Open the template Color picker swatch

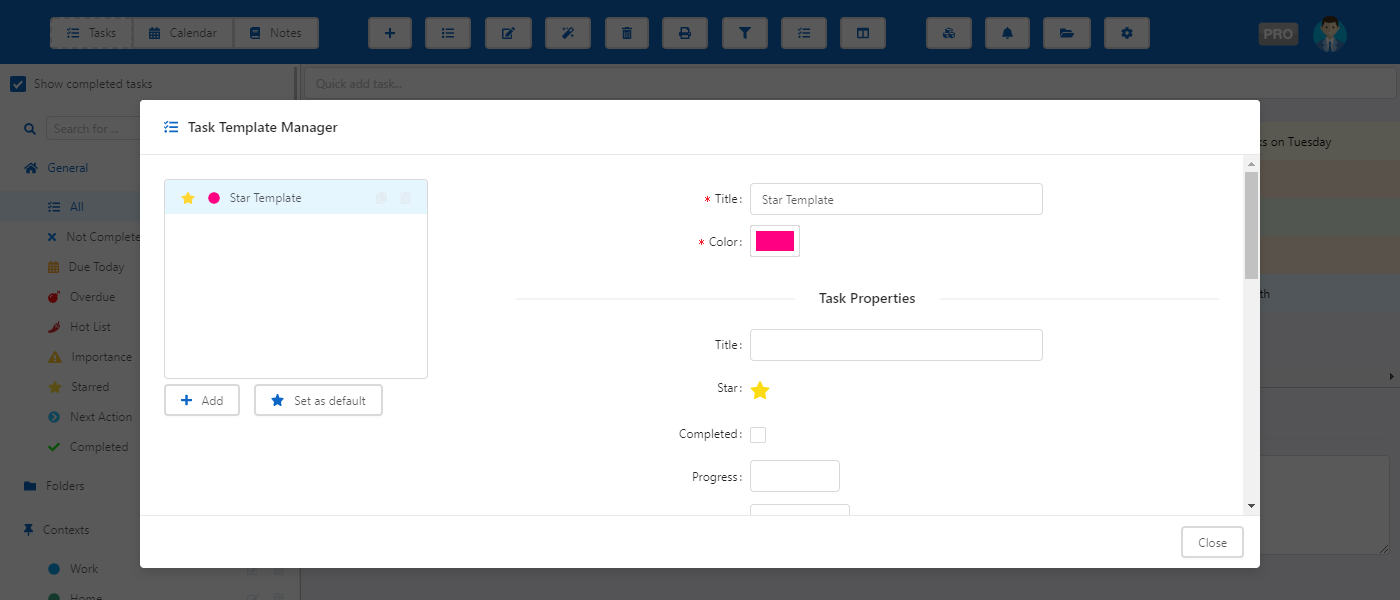point(775,241)
